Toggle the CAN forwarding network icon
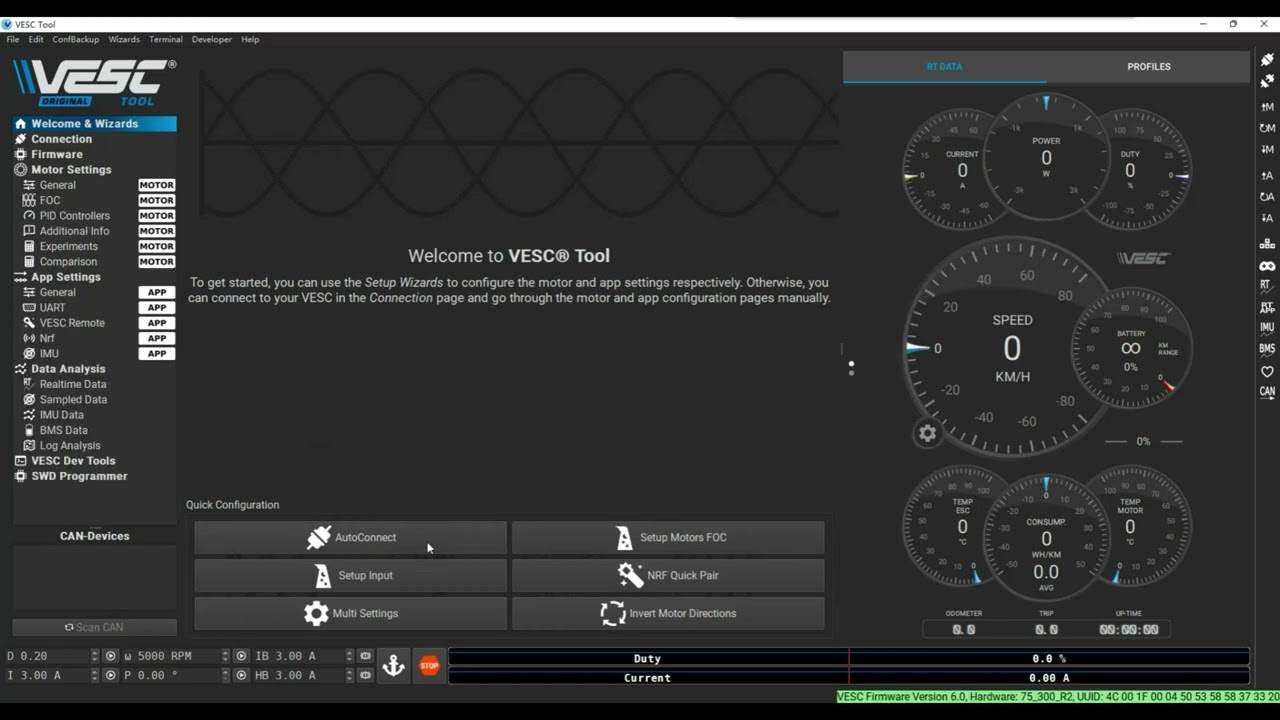Viewport: 1280px width, 720px height. [1267, 244]
